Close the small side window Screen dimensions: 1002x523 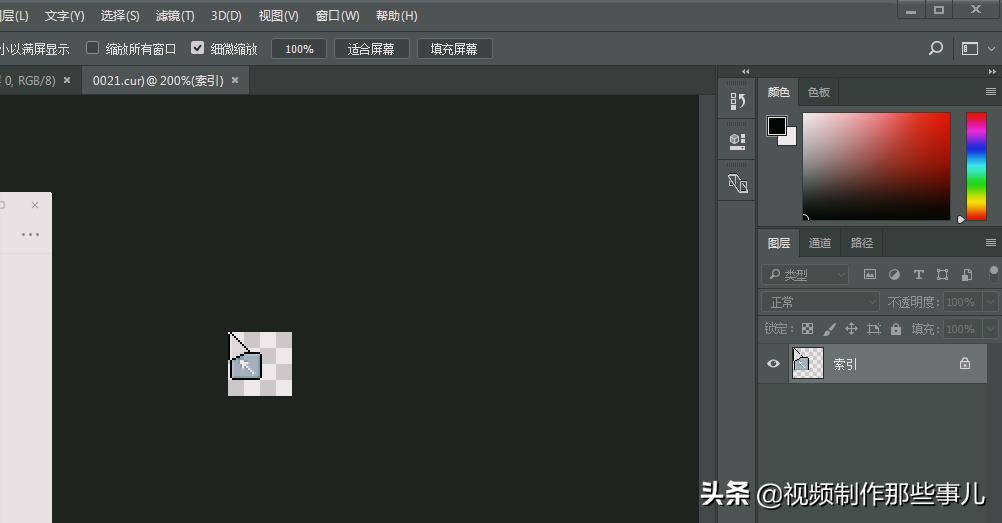click(35, 205)
